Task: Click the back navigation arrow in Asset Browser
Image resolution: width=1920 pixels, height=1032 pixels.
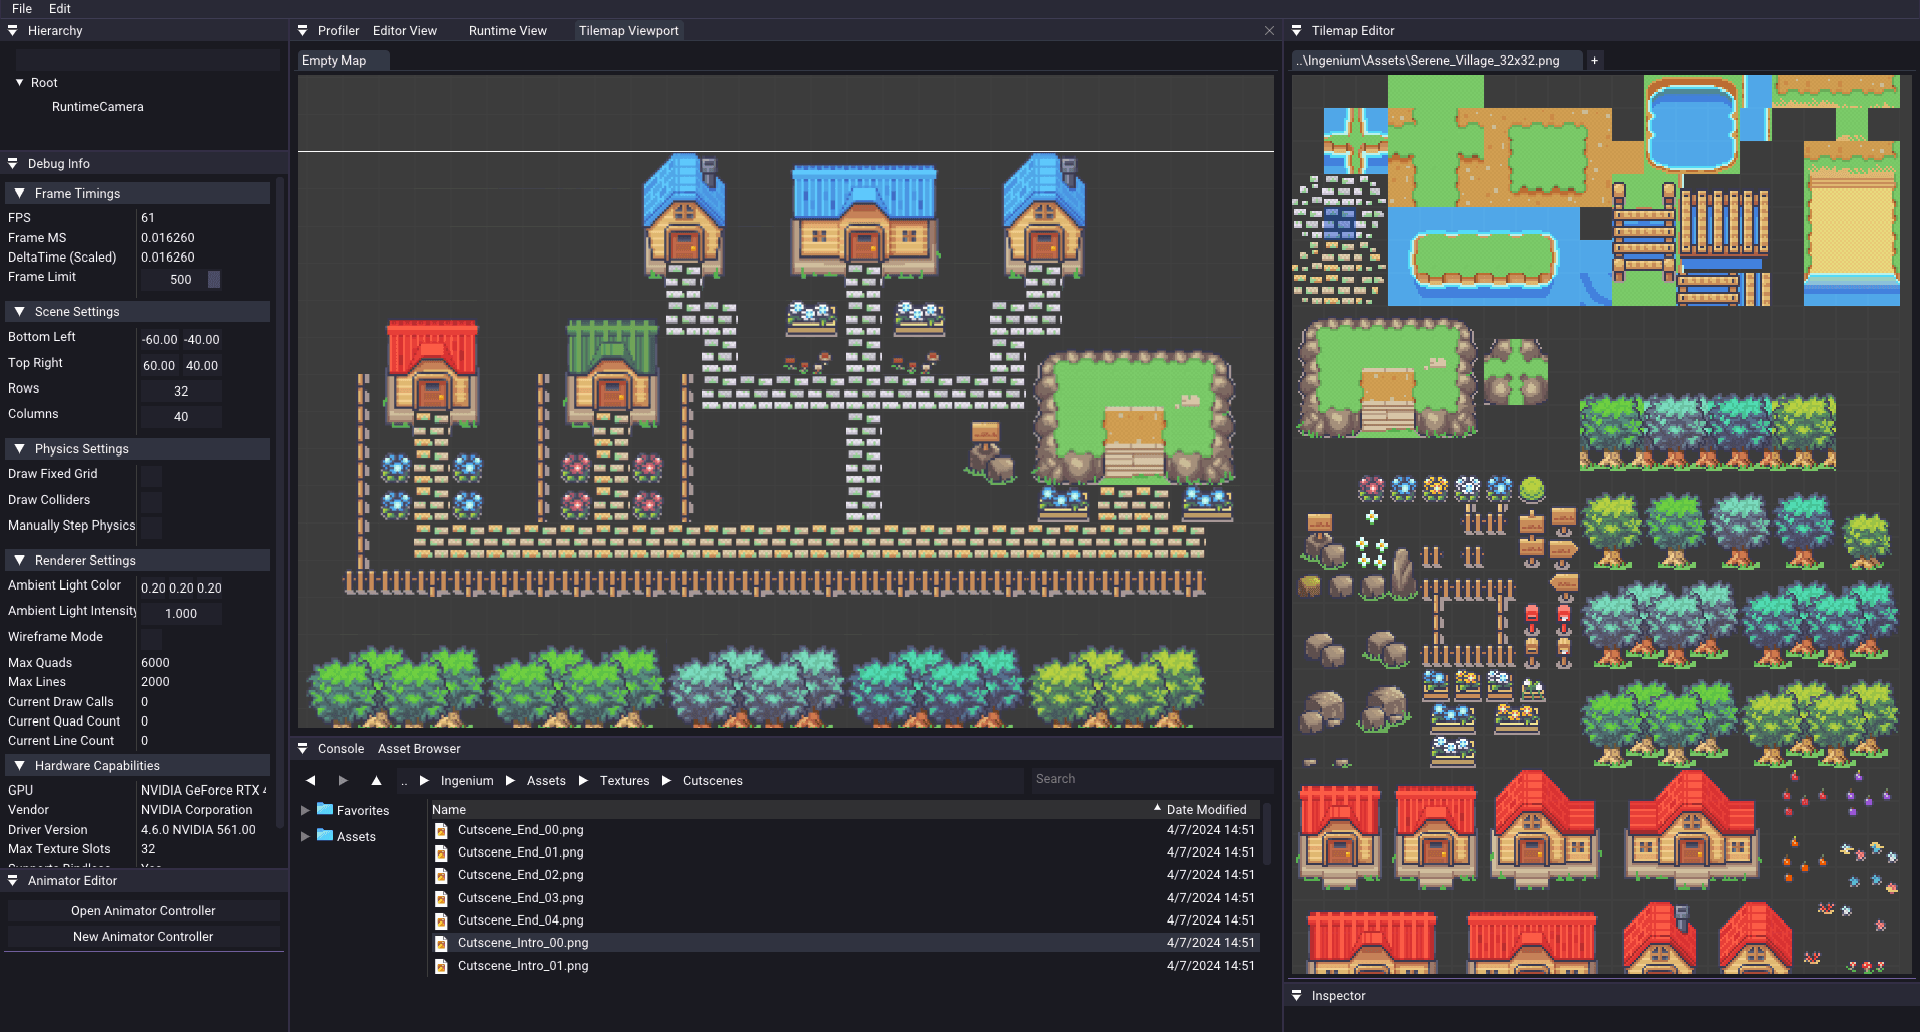Action: click(x=310, y=780)
